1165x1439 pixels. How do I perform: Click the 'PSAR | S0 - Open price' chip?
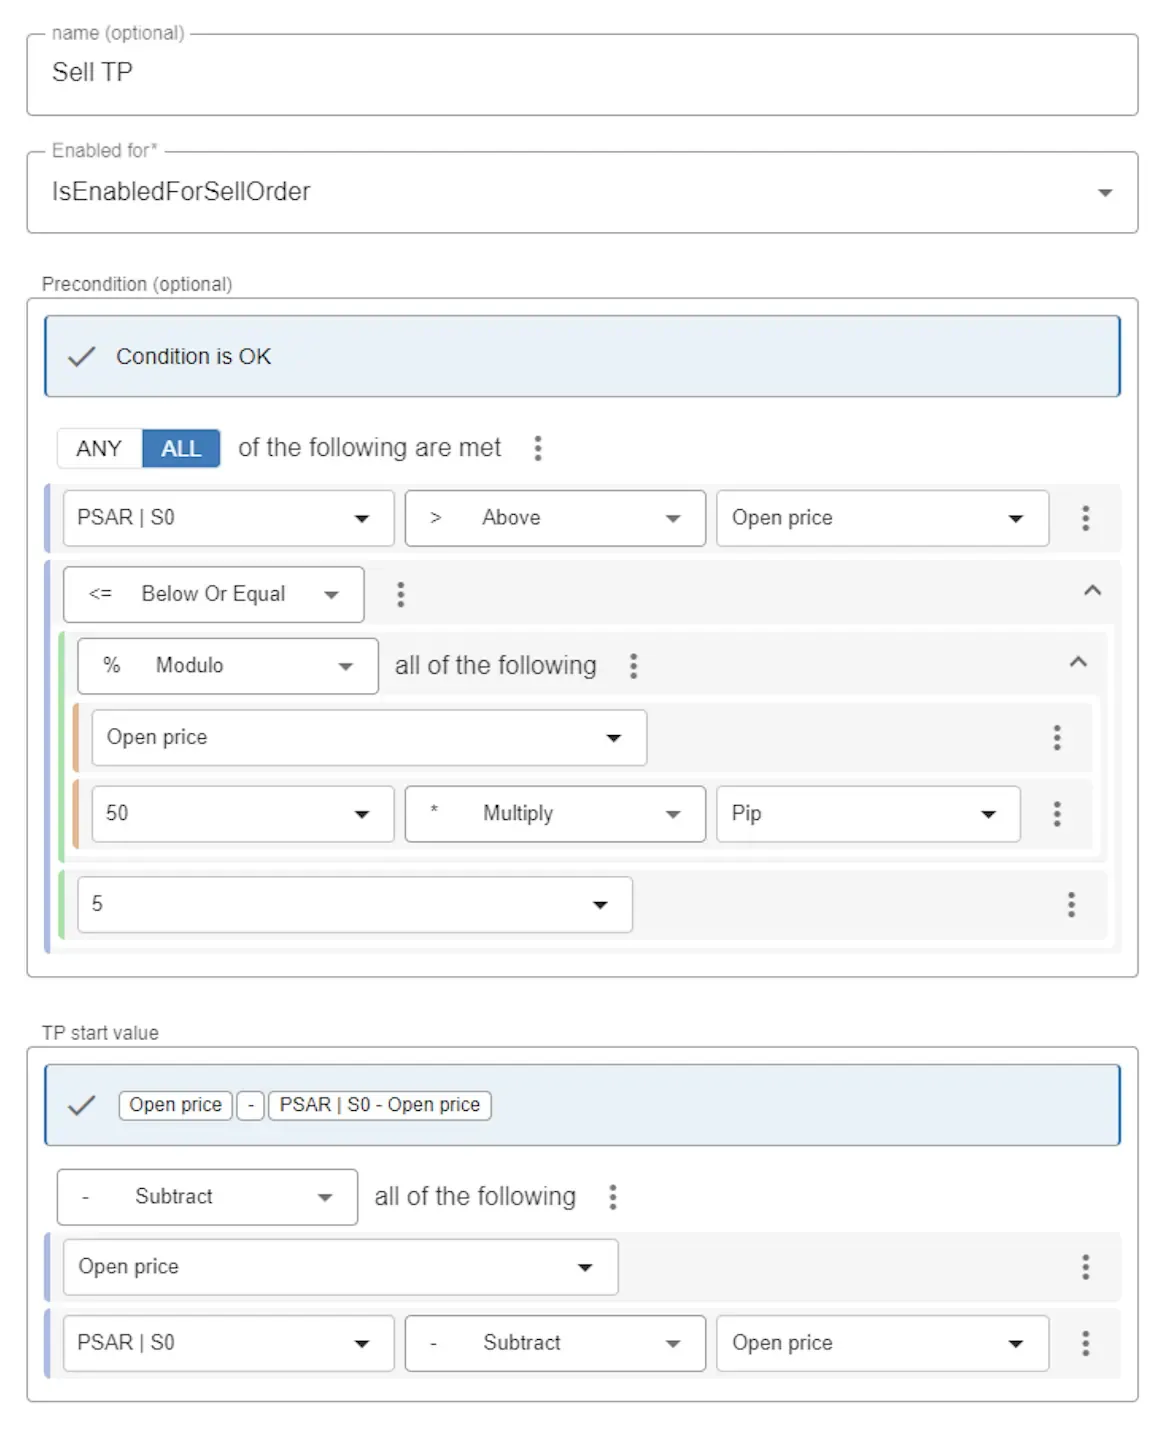pyautogui.click(x=379, y=1105)
